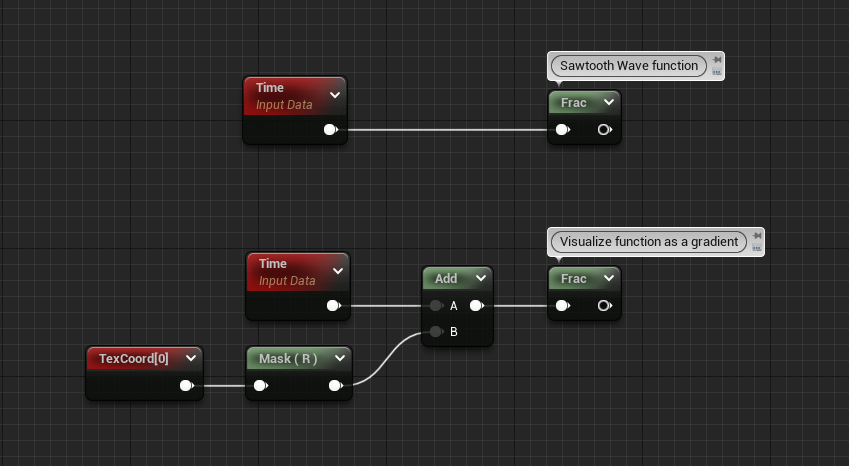Click the 'Sawtooth Wave function' comment text
Viewport: 849px width, 466px height.
629,65
